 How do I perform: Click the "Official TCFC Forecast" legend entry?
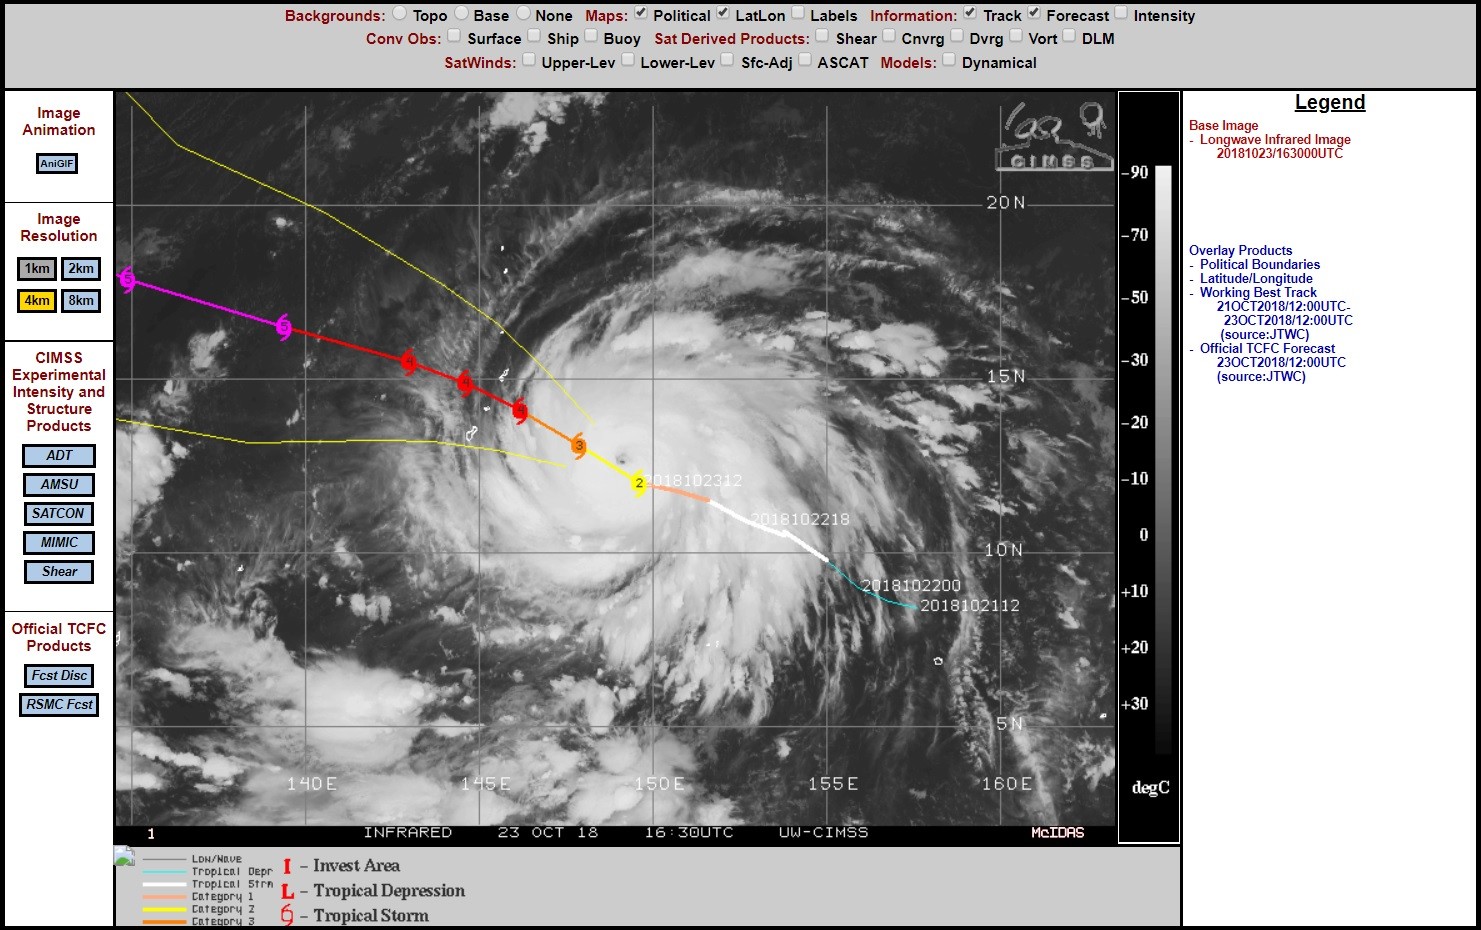[x=1267, y=349]
